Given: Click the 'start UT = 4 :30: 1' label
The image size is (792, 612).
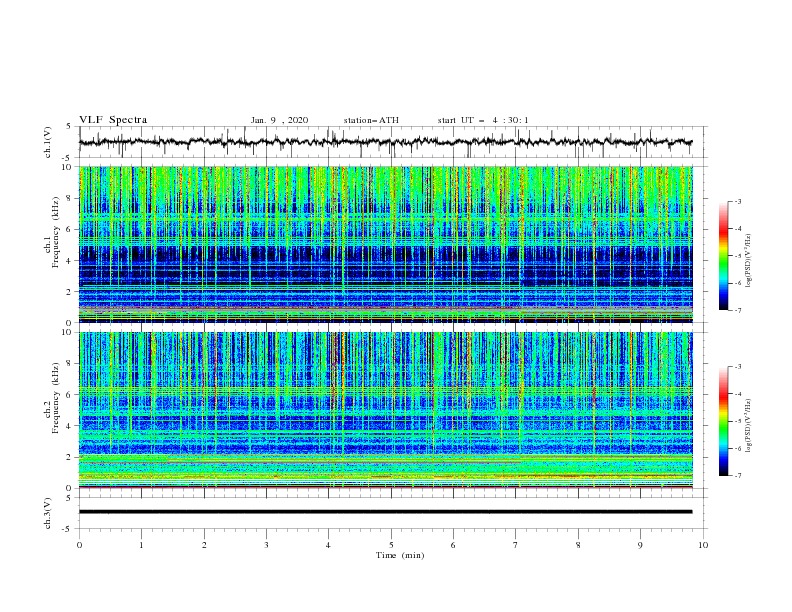Looking at the screenshot, I should pos(483,120).
